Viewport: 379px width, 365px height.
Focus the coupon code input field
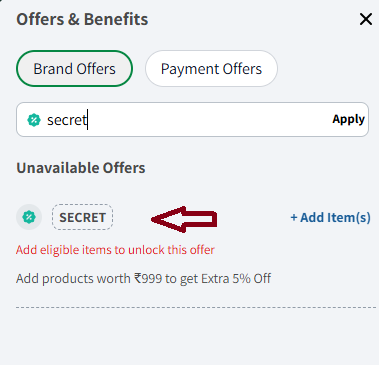tap(192, 119)
